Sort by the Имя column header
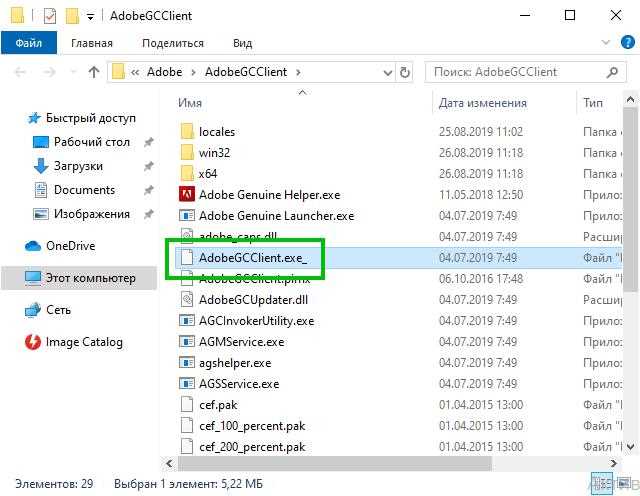This screenshot has width=640, height=496. coord(190,102)
